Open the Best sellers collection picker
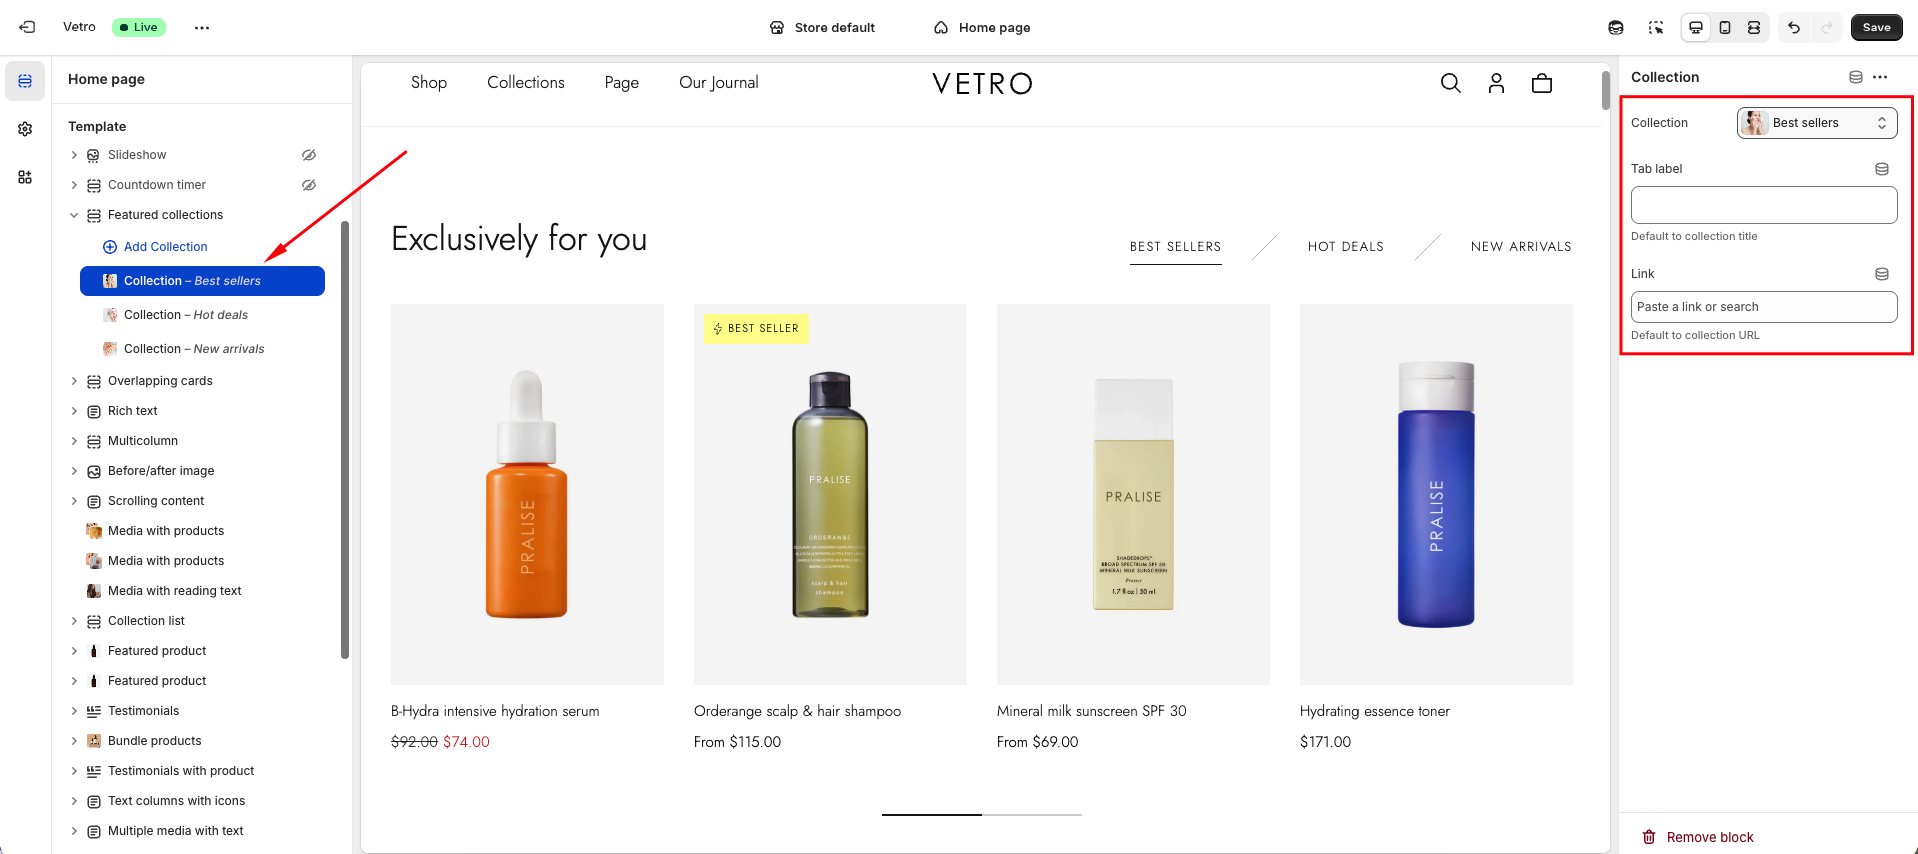The image size is (1918, 854). click(1816, 123)
